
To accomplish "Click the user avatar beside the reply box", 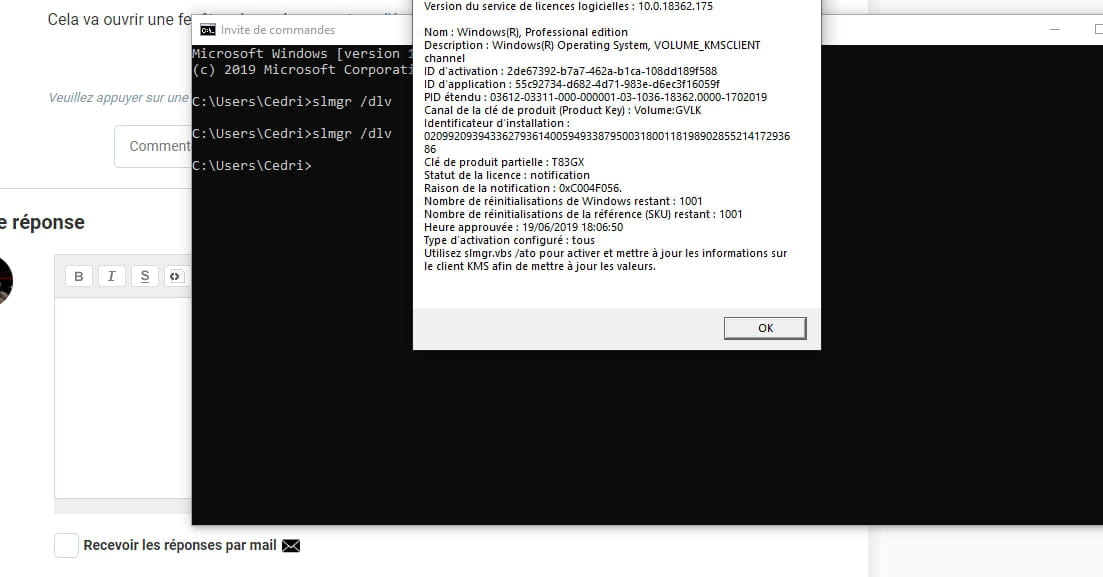I will tap(4, 280).
